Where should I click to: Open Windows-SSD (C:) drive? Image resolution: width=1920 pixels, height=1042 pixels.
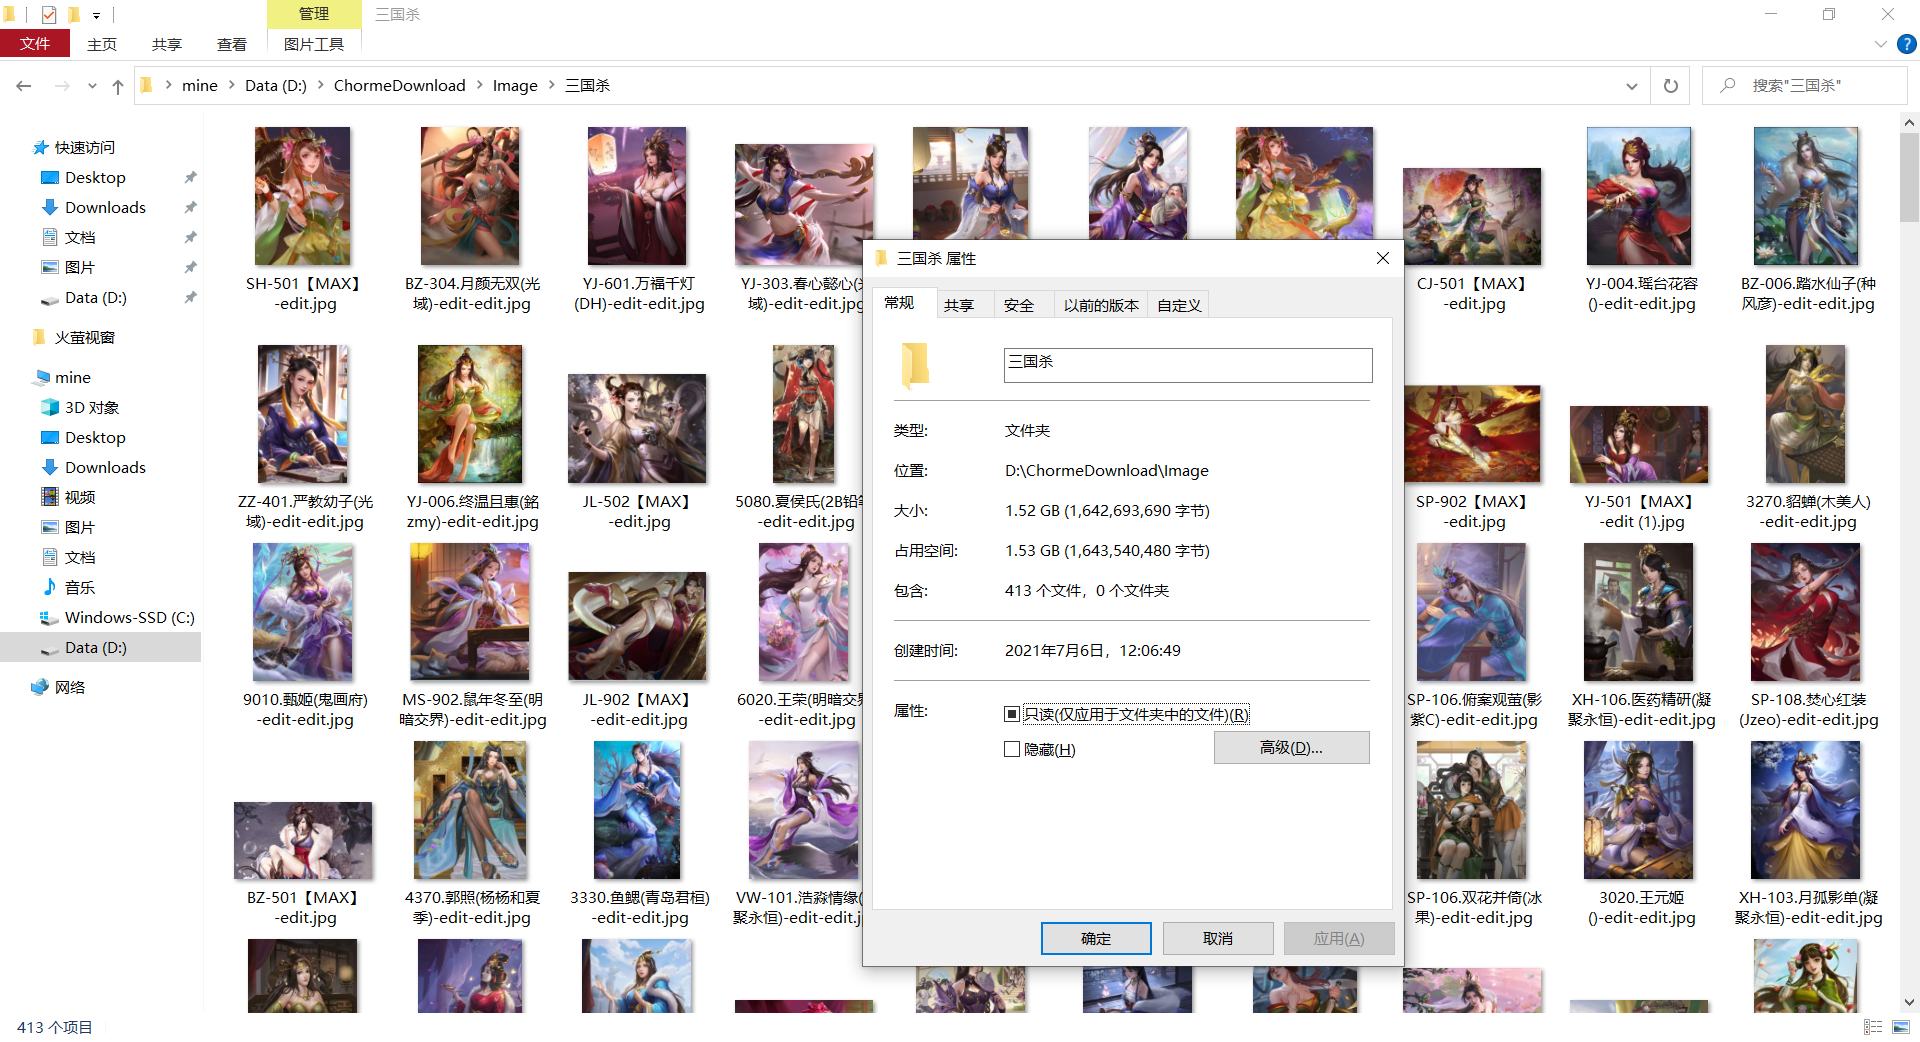click(x=129, y=617)
